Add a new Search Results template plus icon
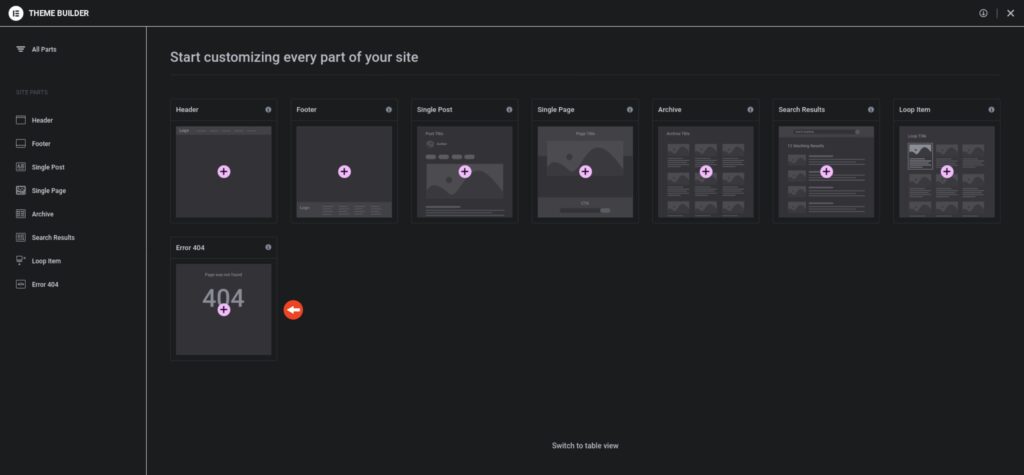 tap(826, 172)
